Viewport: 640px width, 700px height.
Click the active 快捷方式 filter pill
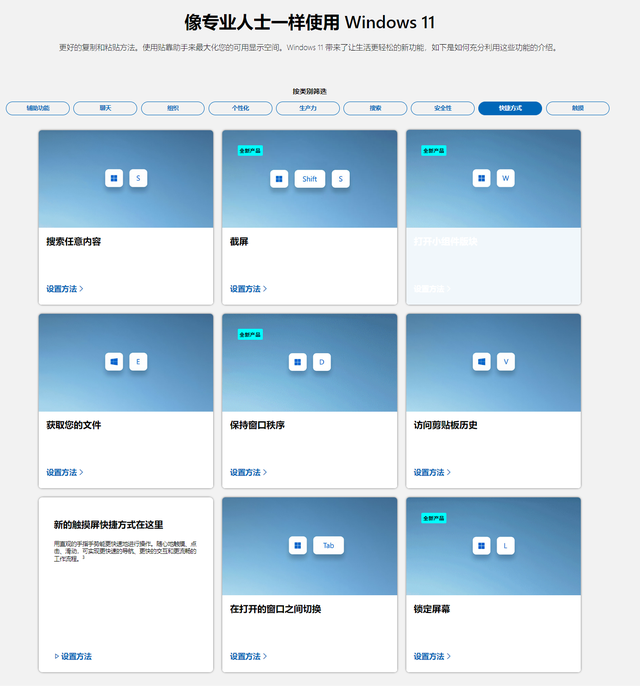pos(510,108)
